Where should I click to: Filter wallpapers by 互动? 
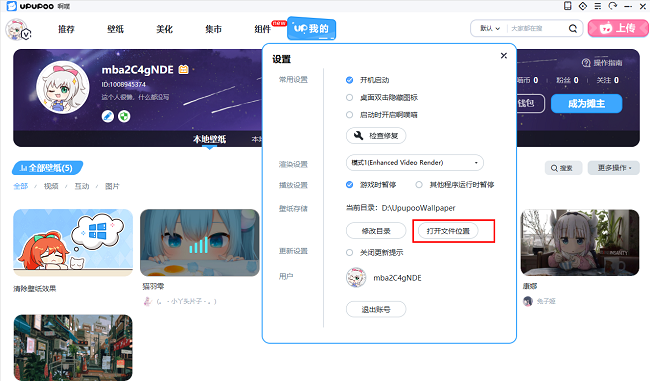tap(82, 186)
